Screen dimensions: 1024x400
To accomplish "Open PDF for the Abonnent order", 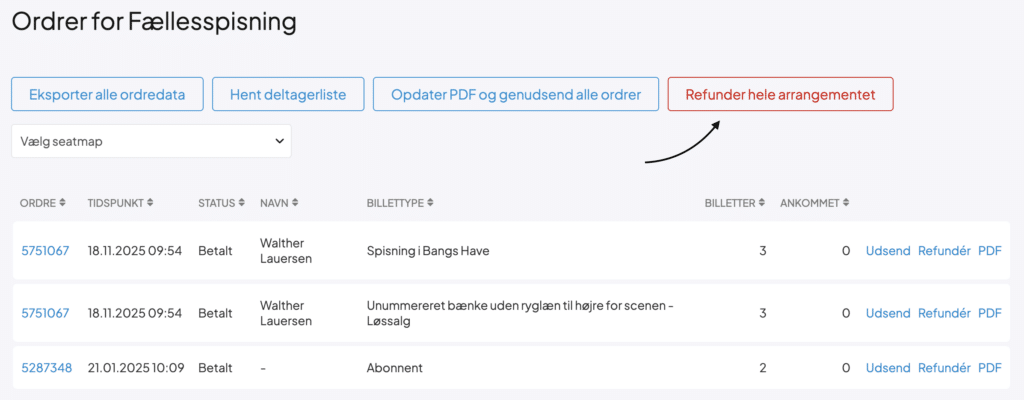I will [989, 368].
